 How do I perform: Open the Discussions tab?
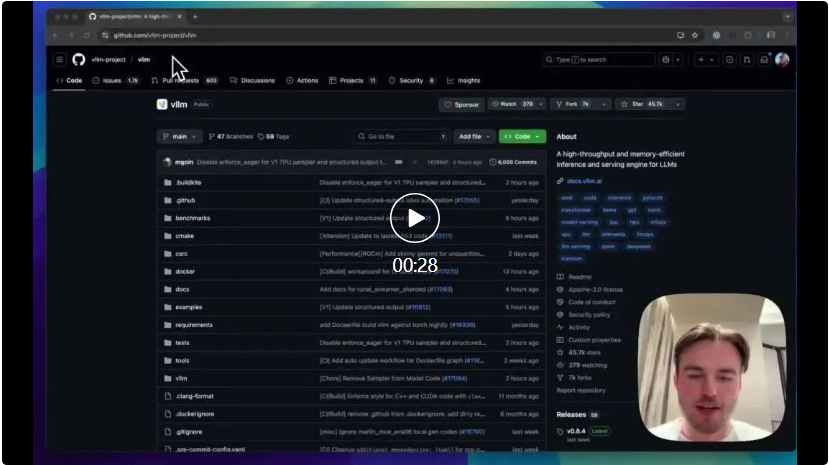(252, 81)
